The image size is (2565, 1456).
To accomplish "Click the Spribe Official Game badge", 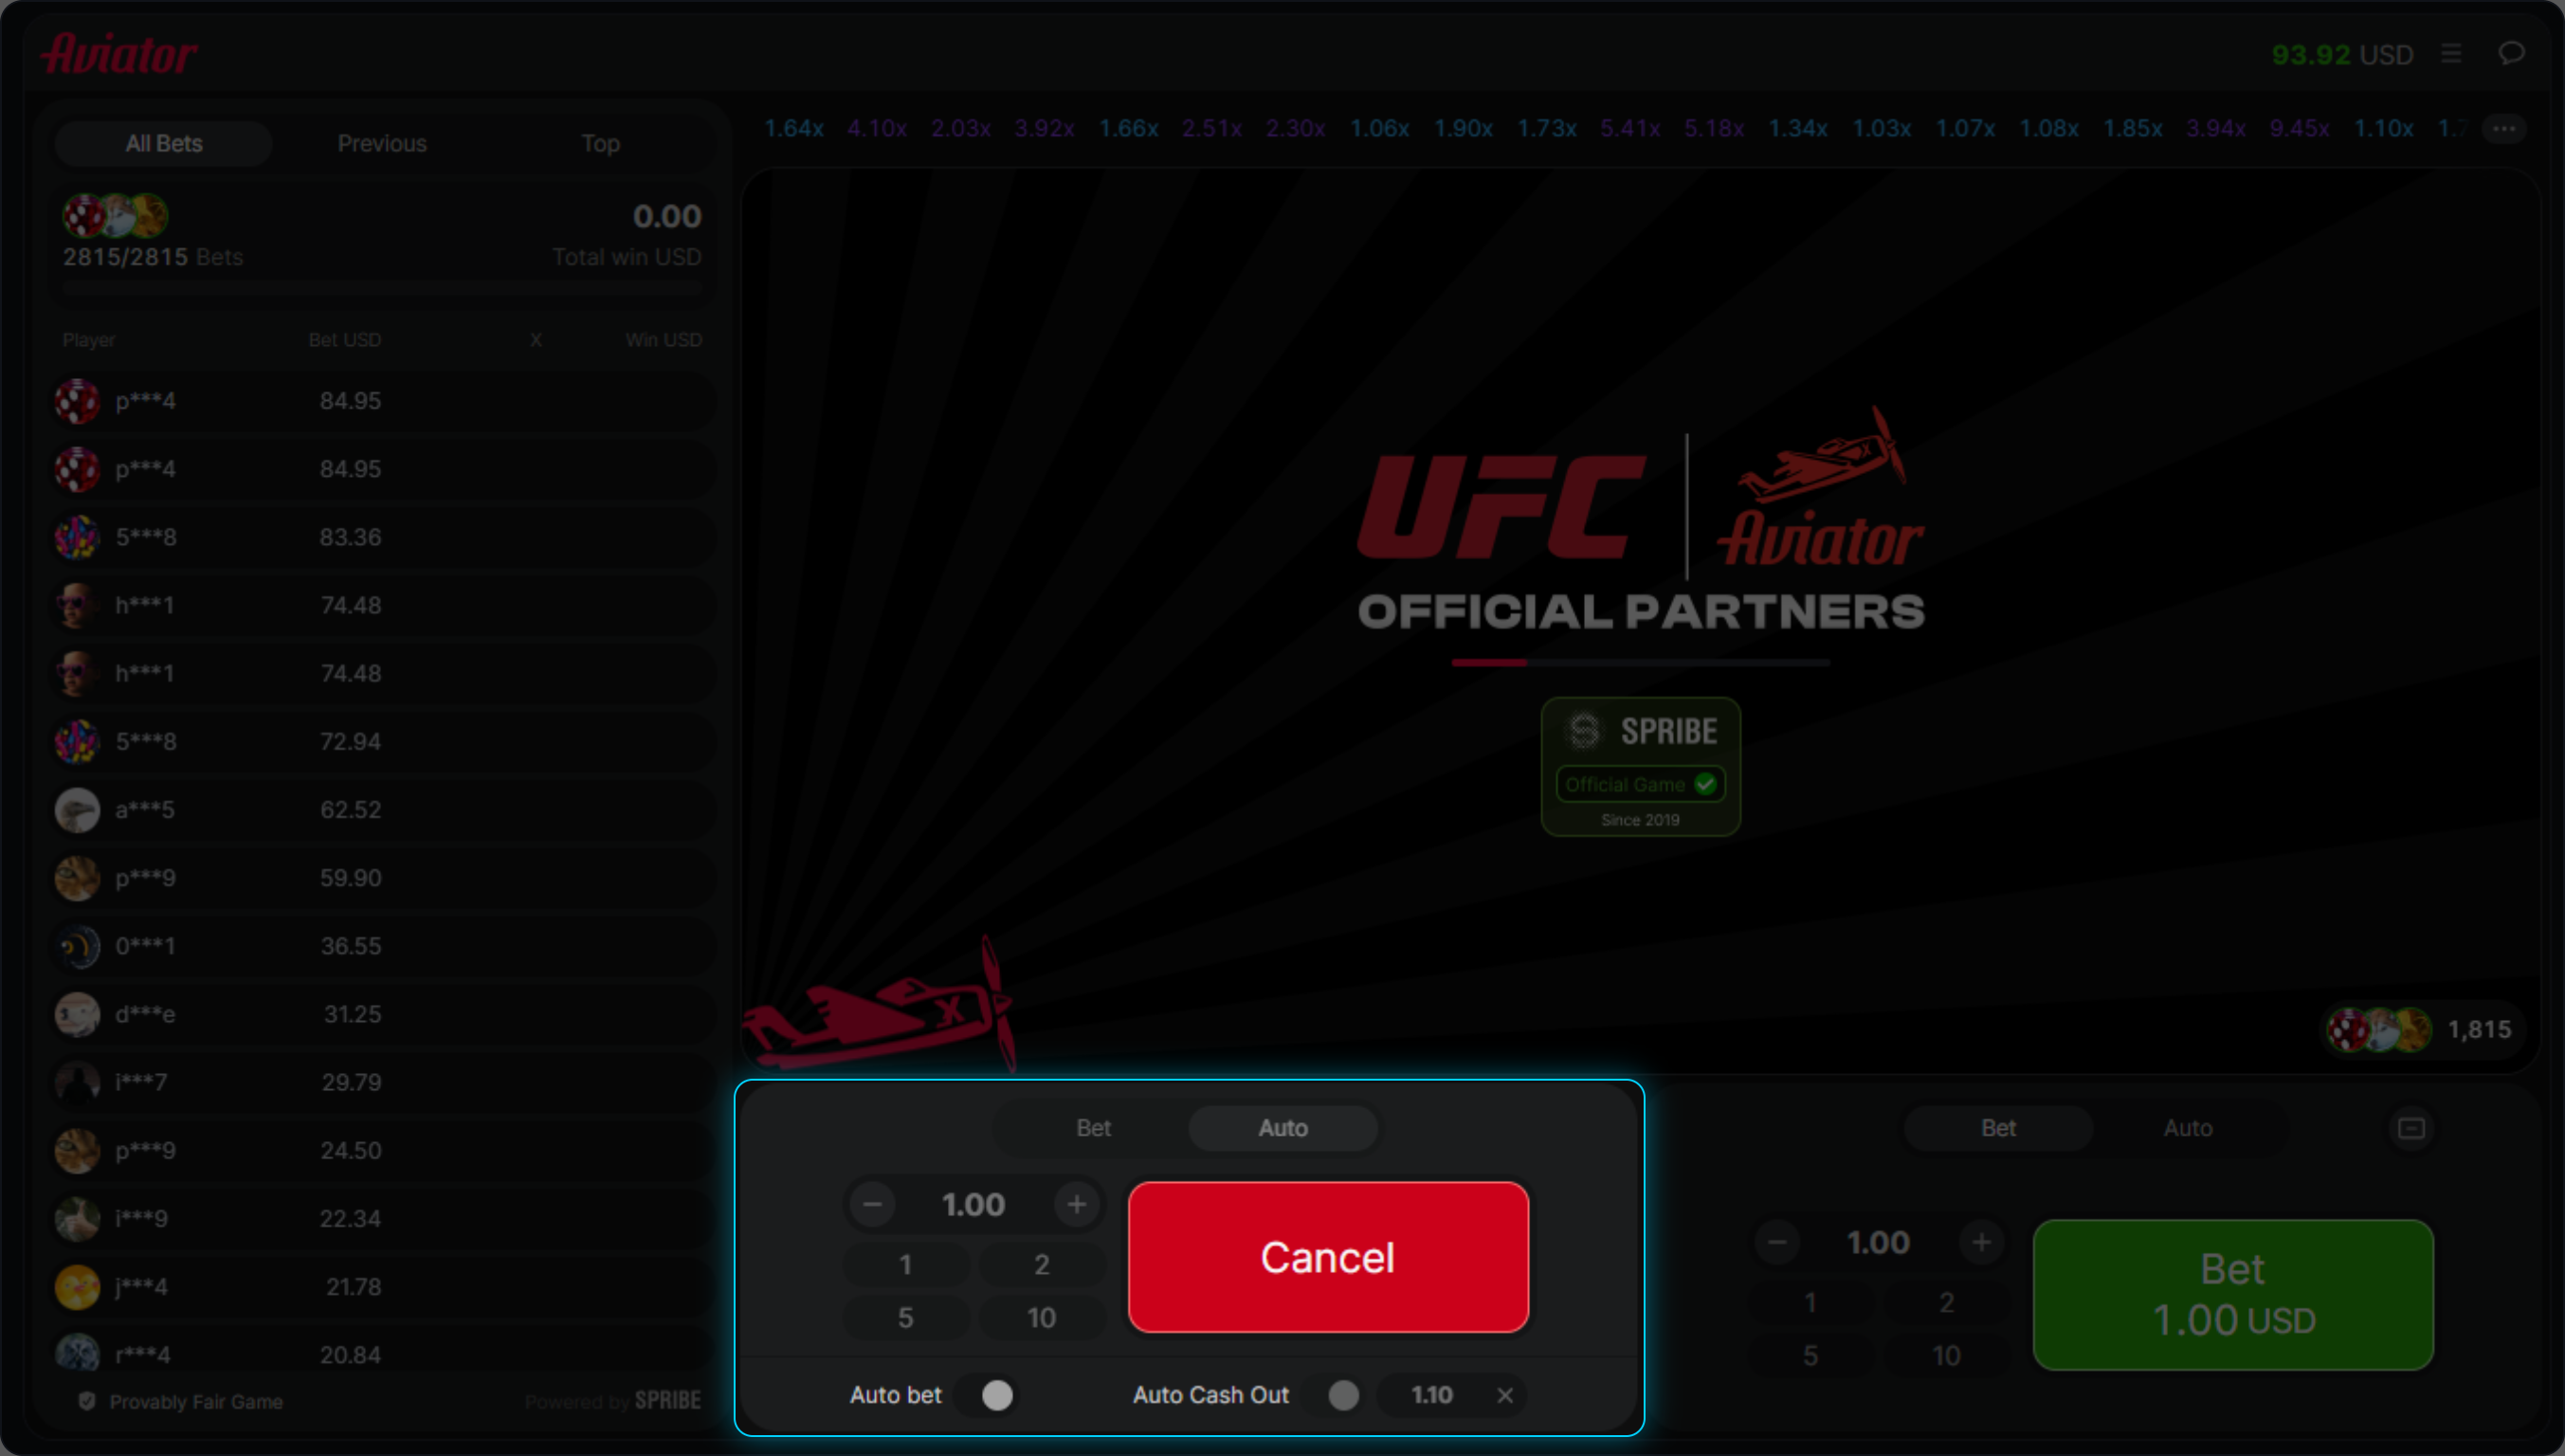I will click(1640, 767).
